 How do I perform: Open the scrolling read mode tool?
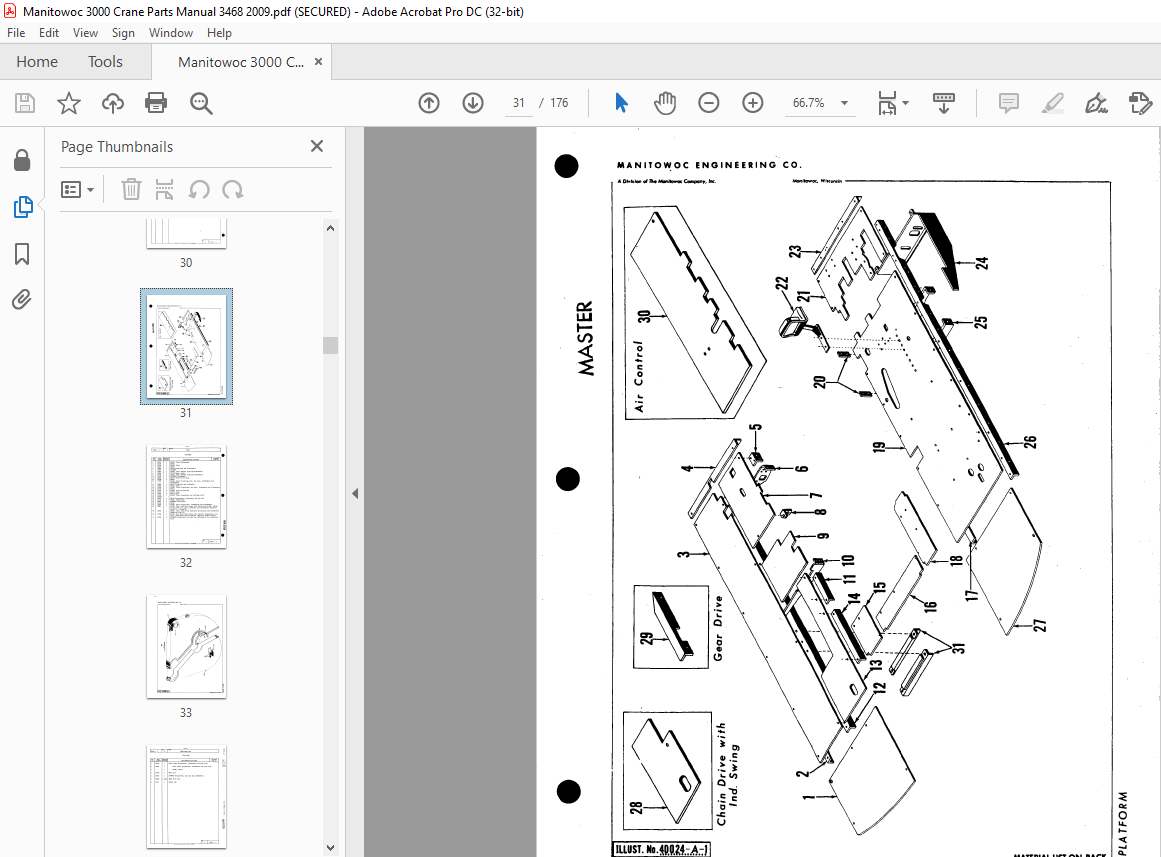[x=943, y=103]
